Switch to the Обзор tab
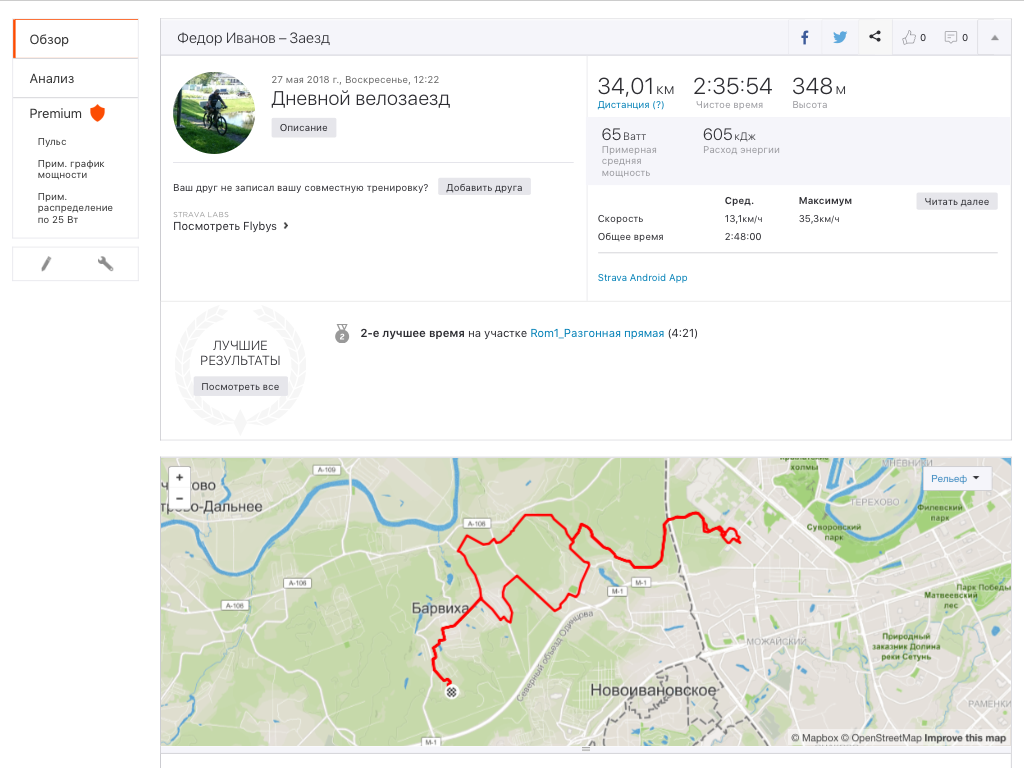1024x768 pixels. 75,40
